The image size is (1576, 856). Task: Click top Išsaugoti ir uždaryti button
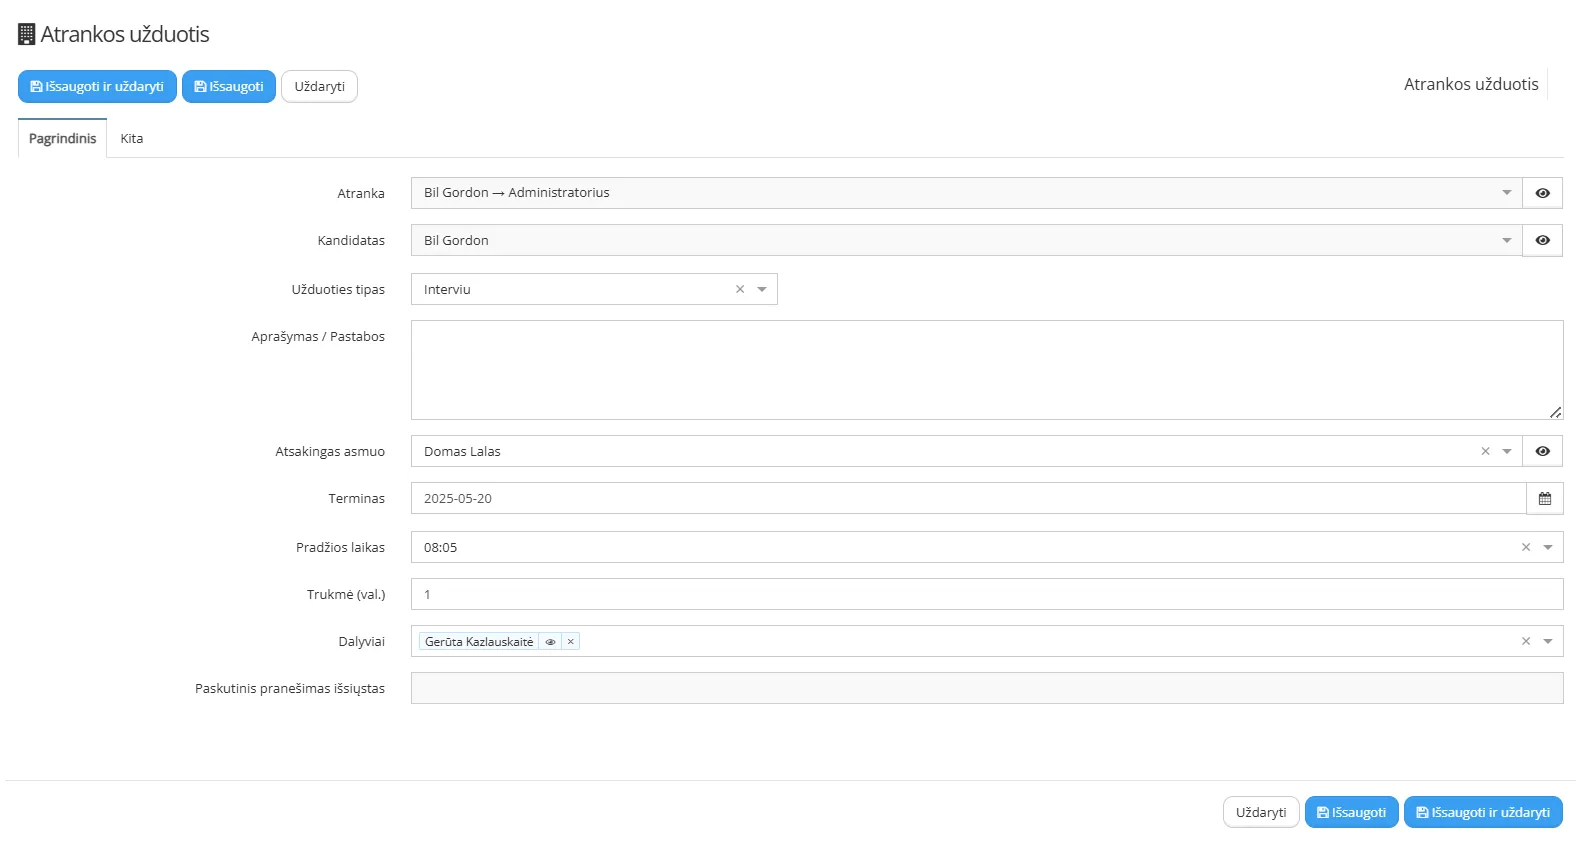pyautogui.click(x=97, y=87)
